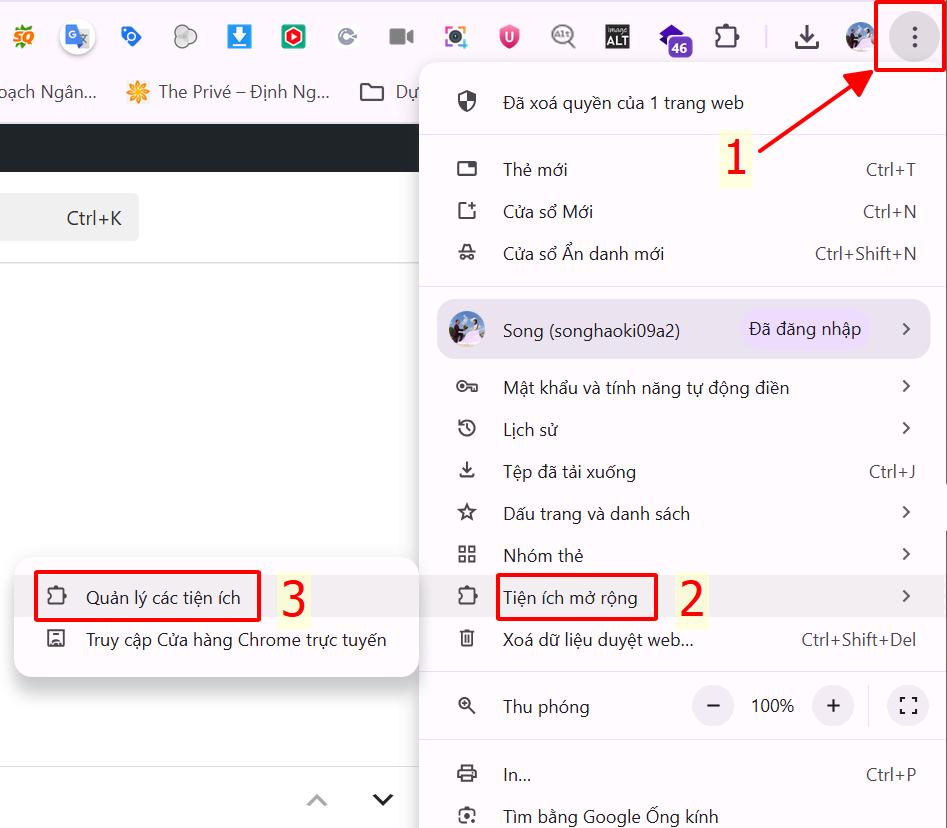Click the graduation cap extension with 46 badge
Screen dimensions: 947x828
click(x=675, y=40)
